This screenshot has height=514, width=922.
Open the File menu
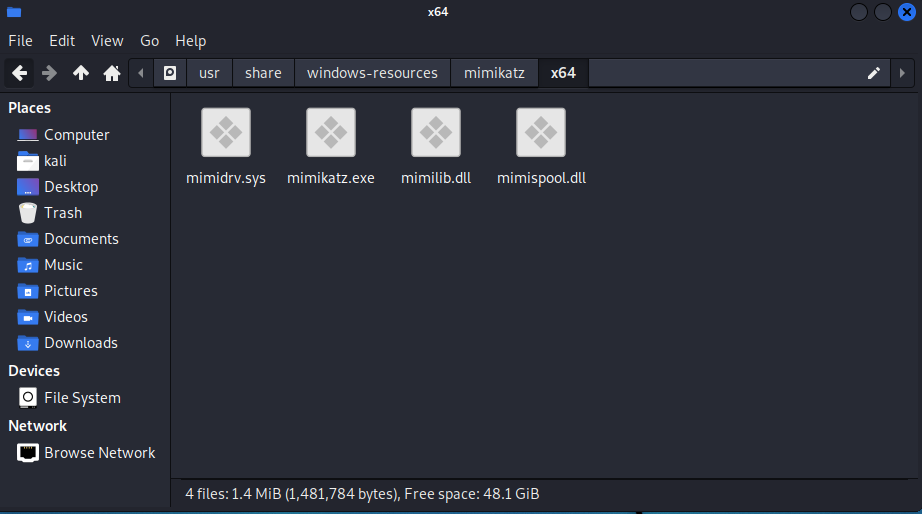tap(21, 41)
